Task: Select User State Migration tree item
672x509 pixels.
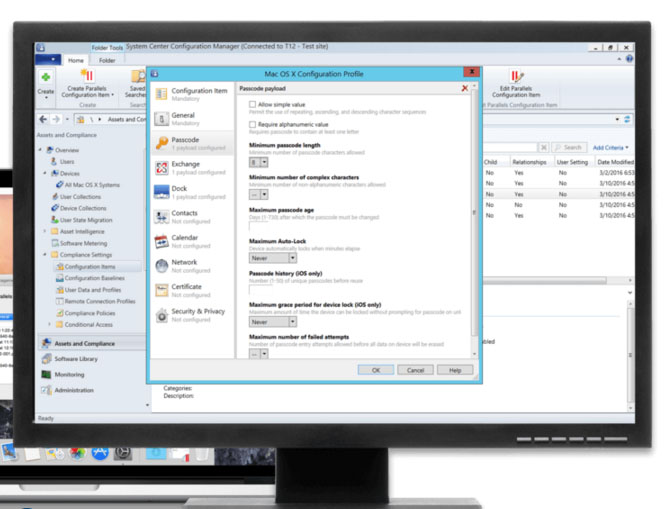Action: tap(82, 220)
